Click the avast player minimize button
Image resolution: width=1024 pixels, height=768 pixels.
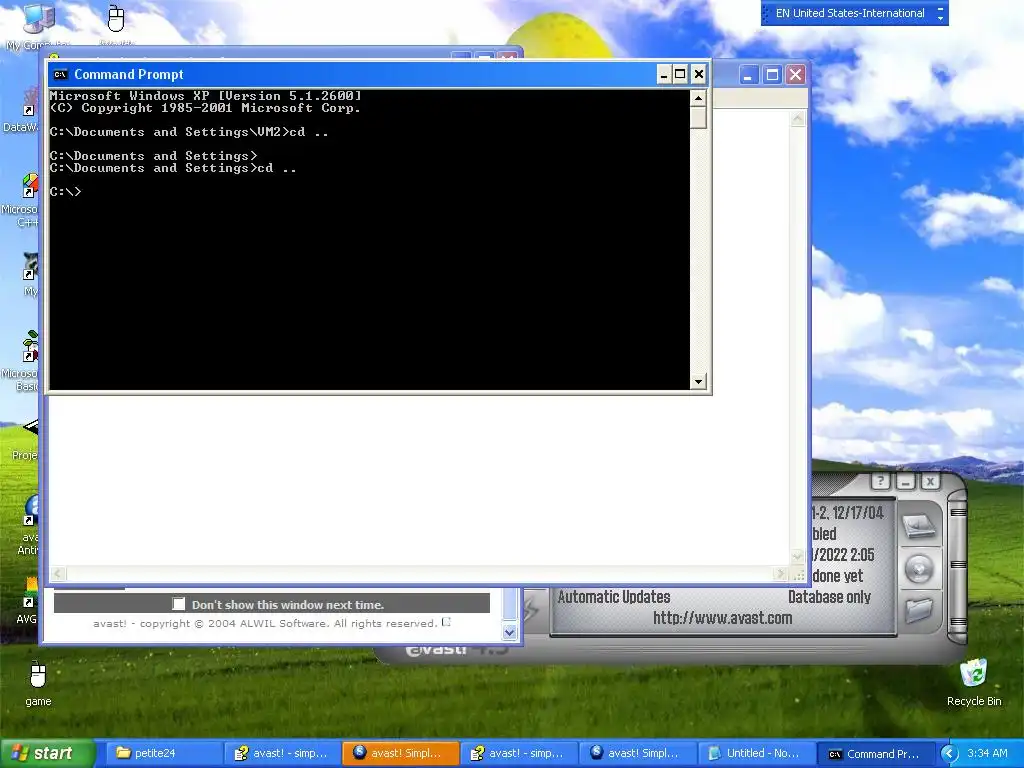905,482
